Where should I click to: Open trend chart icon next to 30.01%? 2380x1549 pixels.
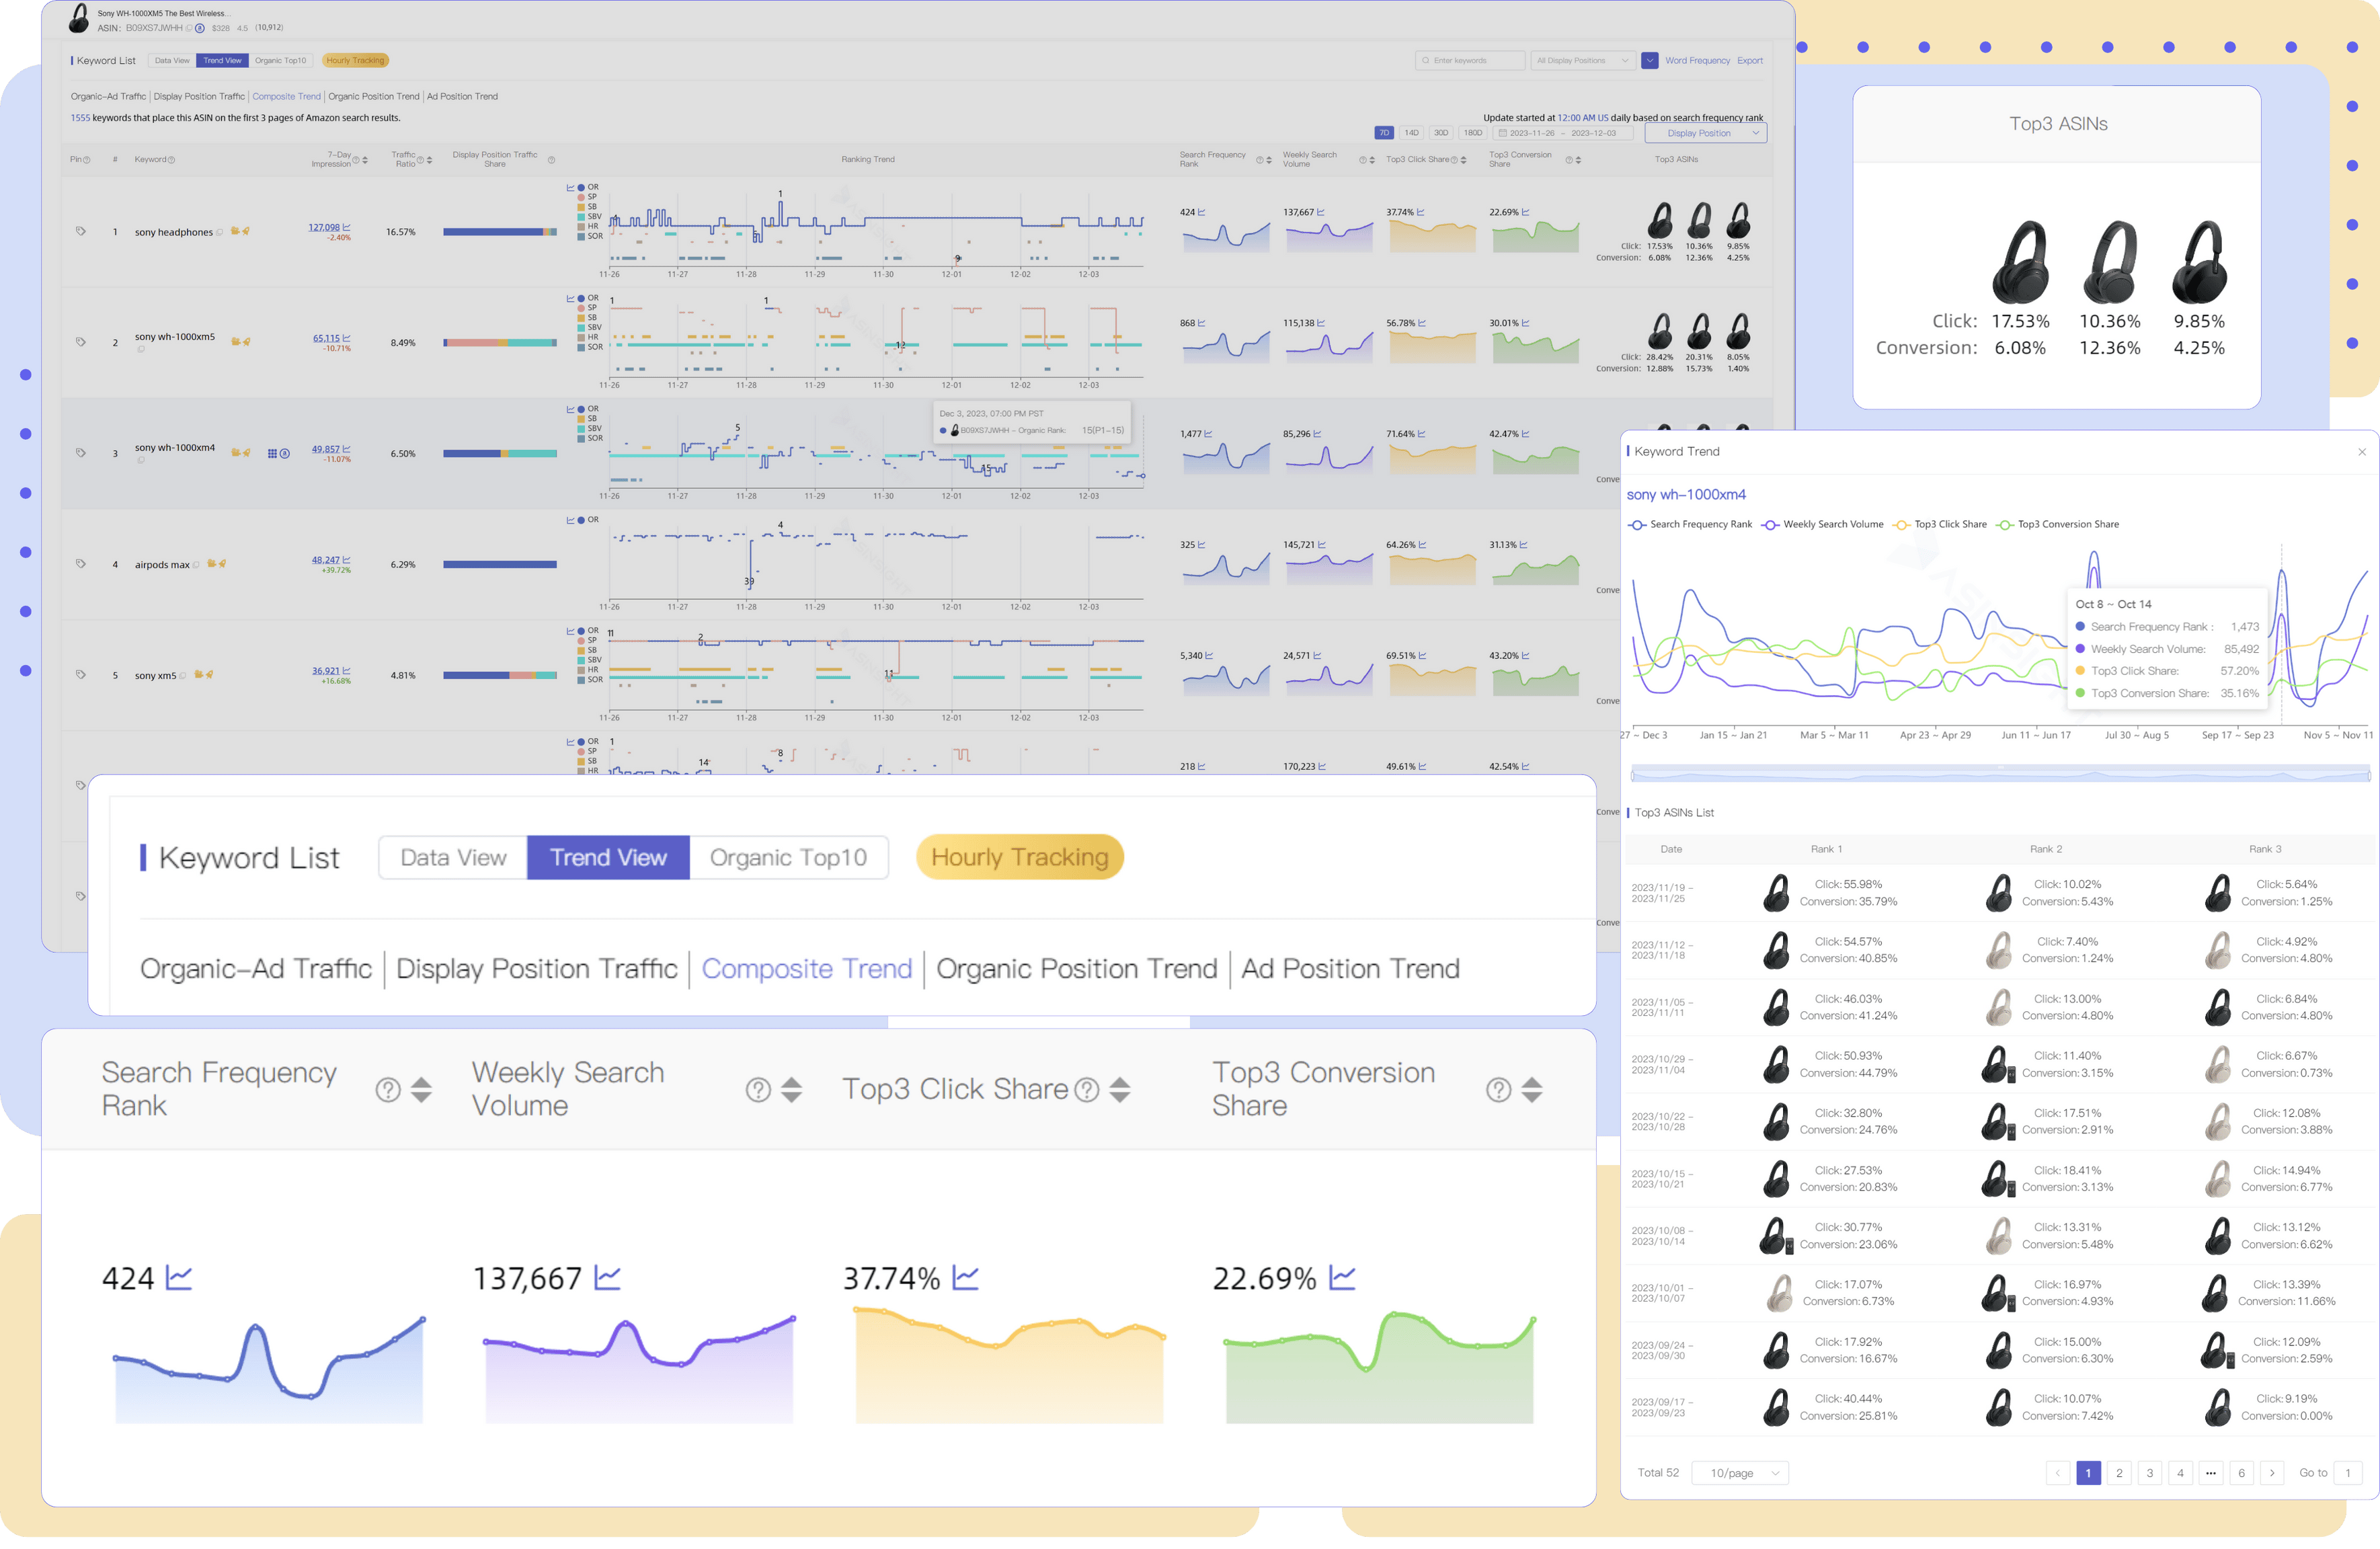point(1525,323)
